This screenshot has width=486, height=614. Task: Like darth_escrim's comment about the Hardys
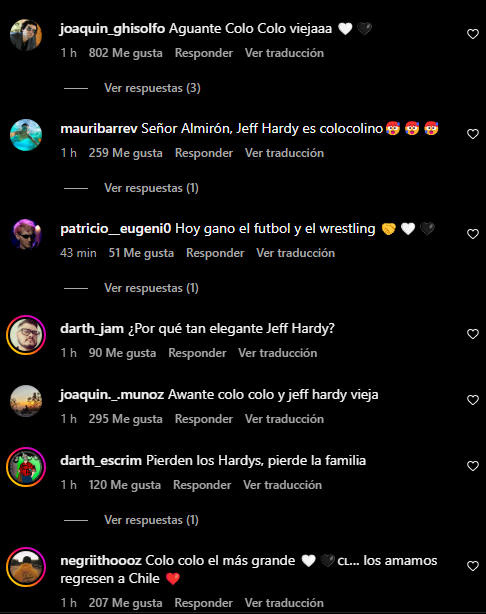pos(473,466)
